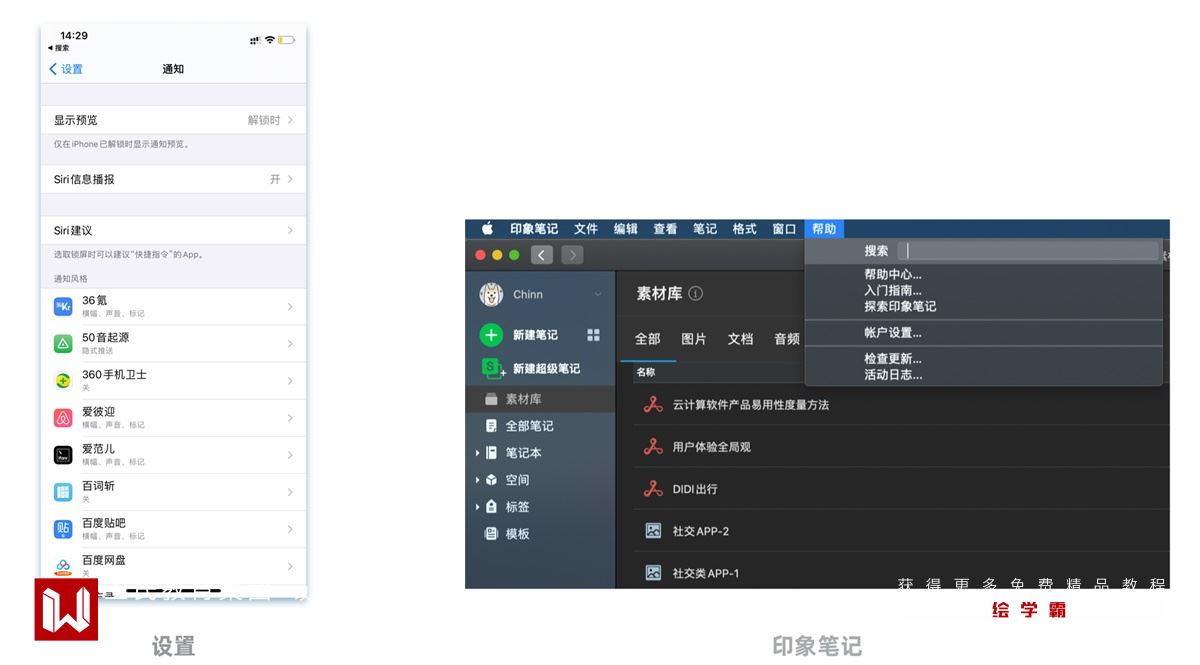
Task: Open the 格式 menu
Action: click(744, 229)
